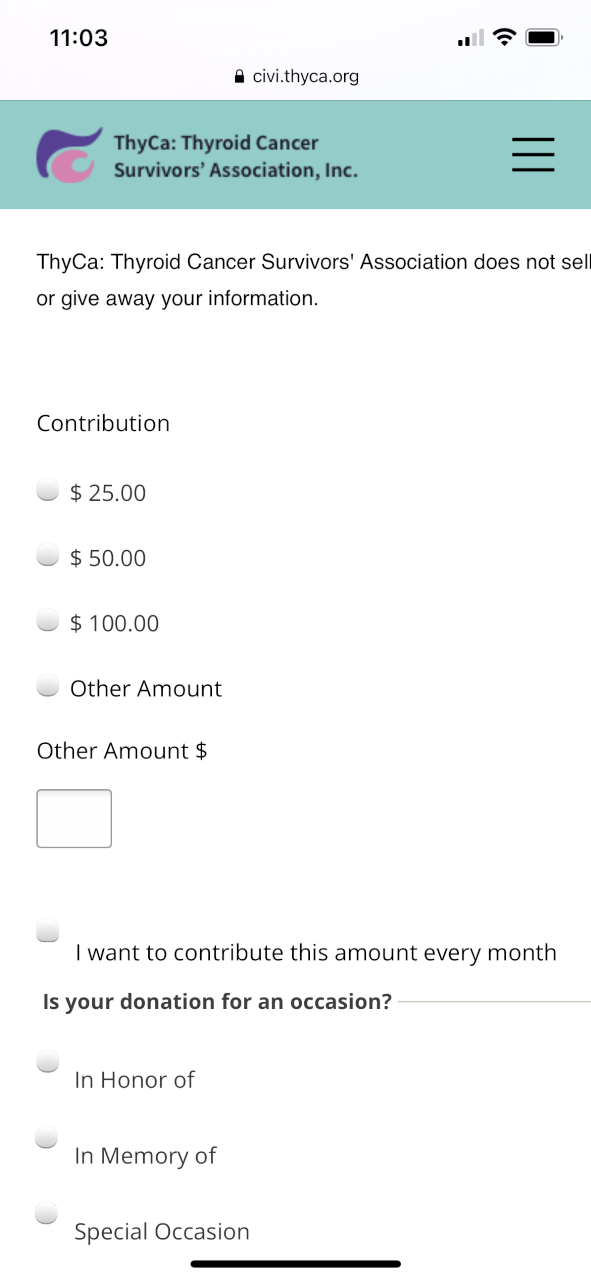The image size is (591, 1280).
Task: Focus the Other Amount $ input box
Action: (x=74, y=819)
